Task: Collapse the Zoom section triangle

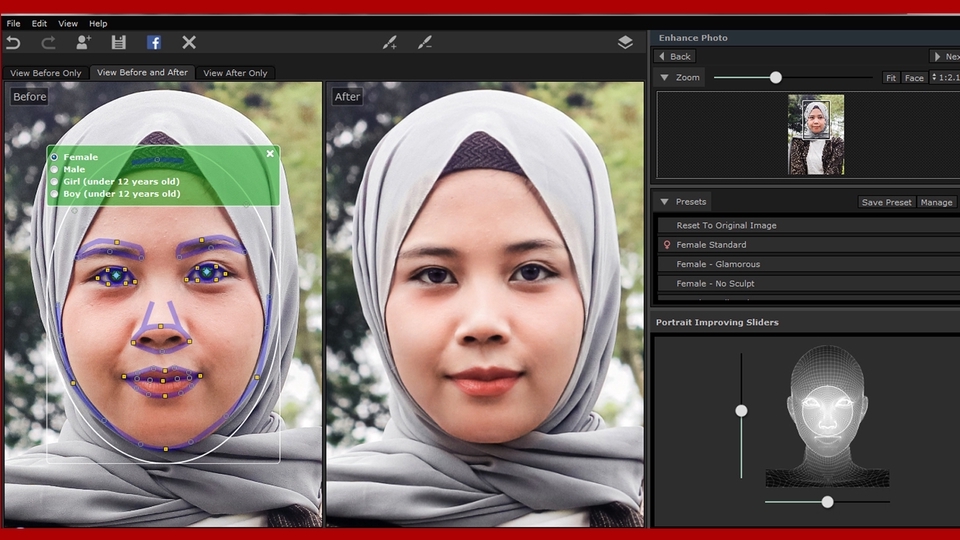Action: tap(665, 77)
